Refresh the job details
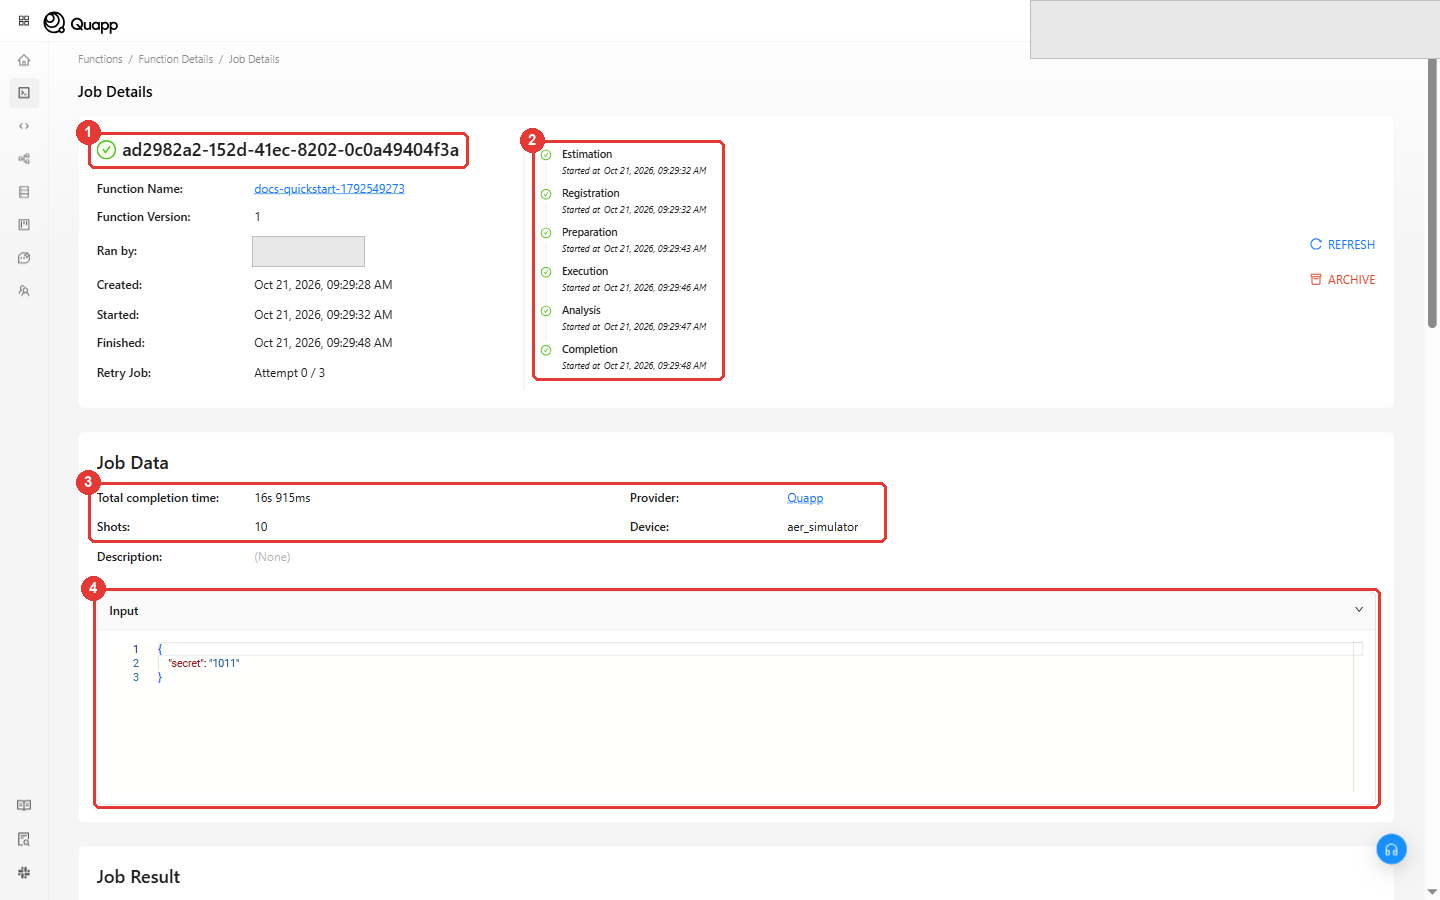Image resolution: width=1440 pixels, height=900 pixels. 1342,244
